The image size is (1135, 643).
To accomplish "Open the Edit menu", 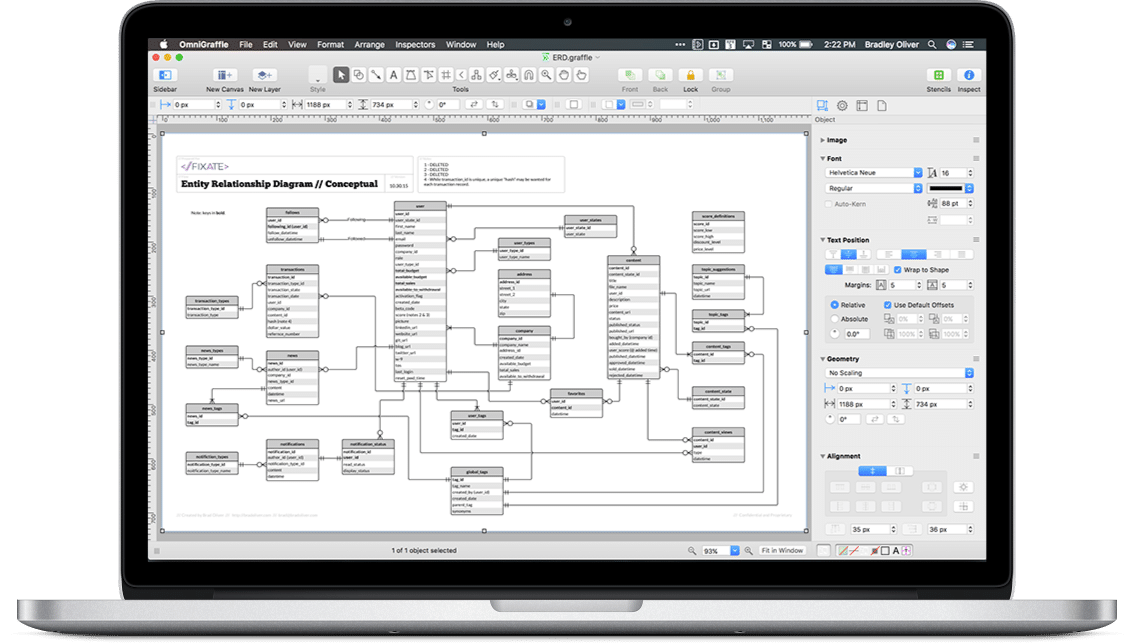I will coord(270,44).
